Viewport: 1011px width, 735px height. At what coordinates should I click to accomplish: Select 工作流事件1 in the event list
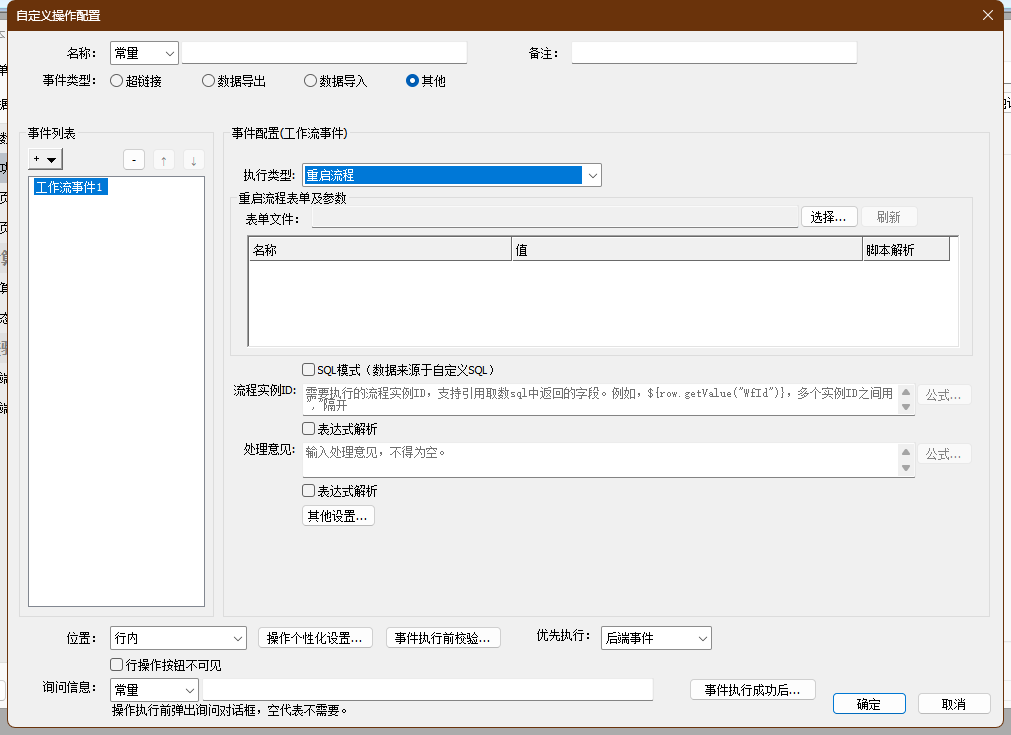[70, 187]
